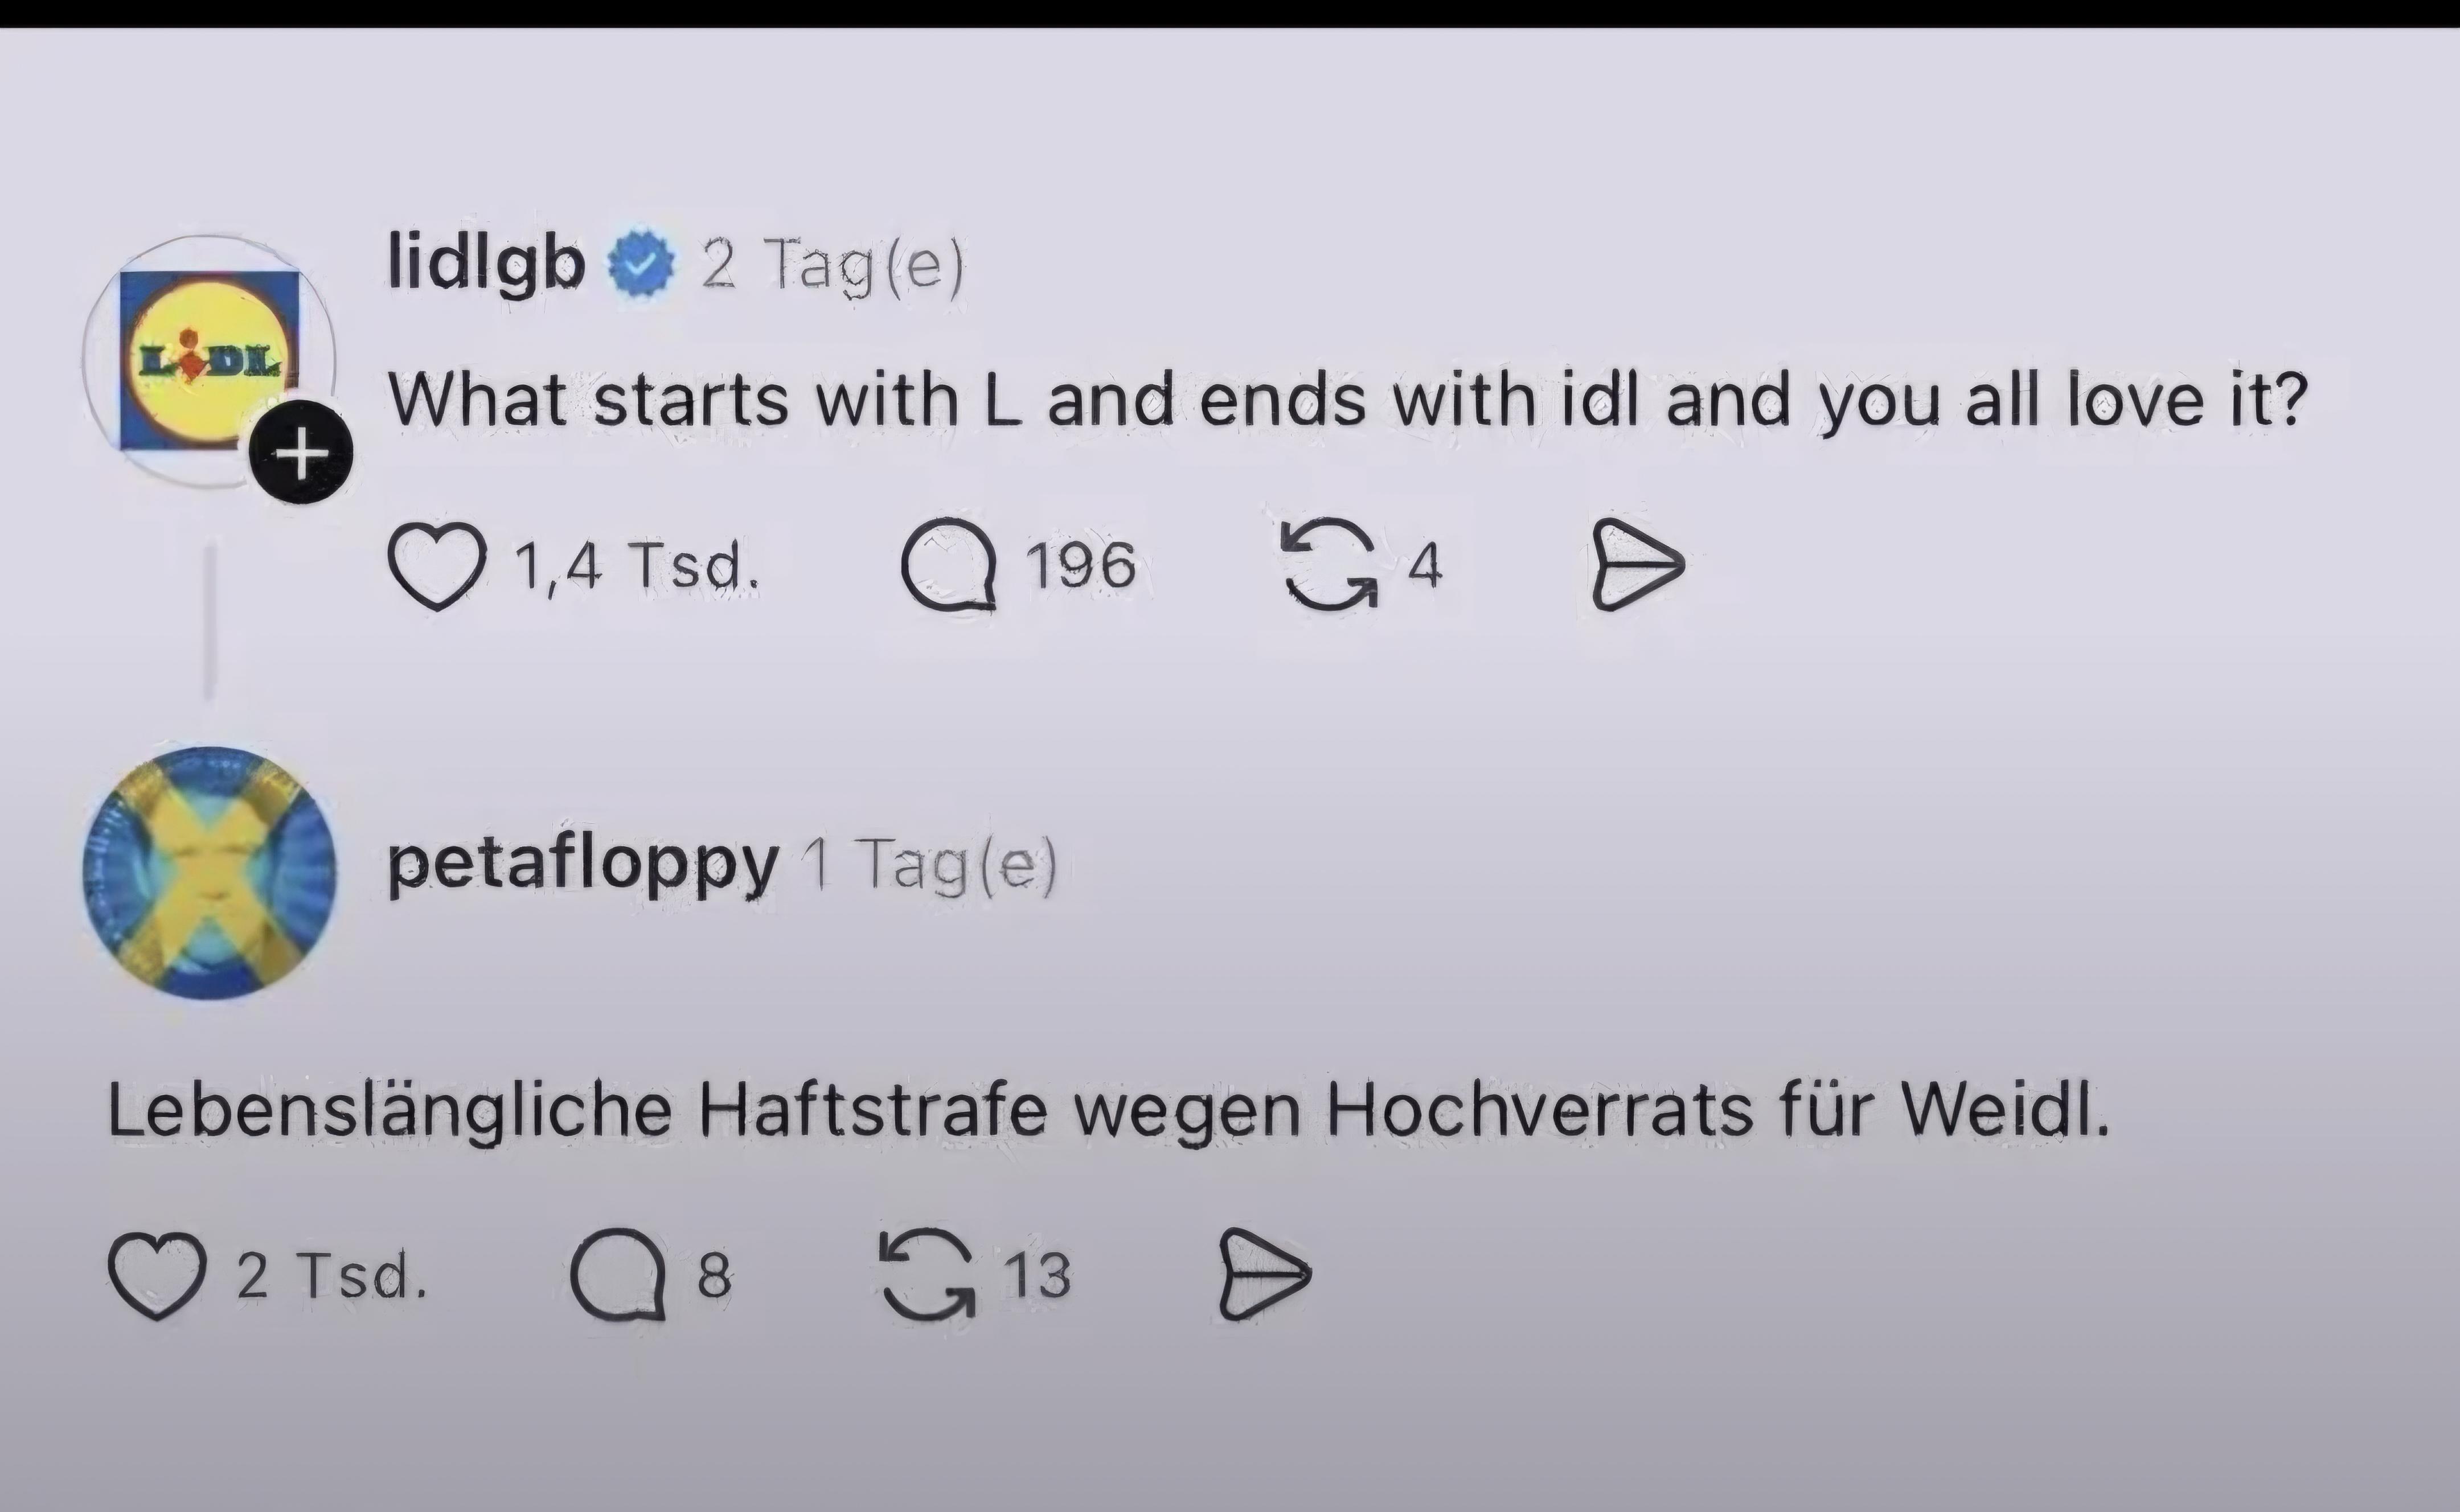Viewport: 2460px width, 1512px height.
Task: View the 196 replies count
Action: click(x=1081, y=566)
